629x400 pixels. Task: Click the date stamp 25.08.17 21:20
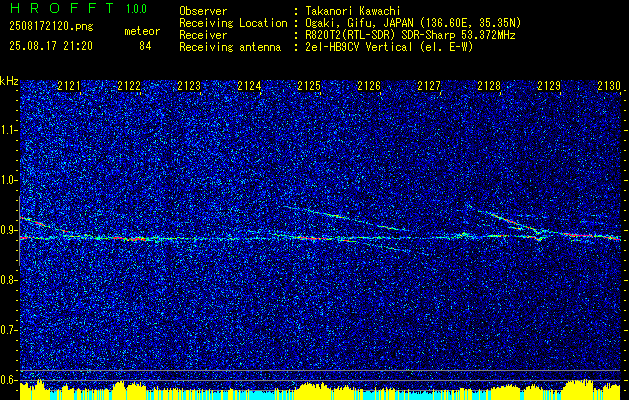coord(51,46)
